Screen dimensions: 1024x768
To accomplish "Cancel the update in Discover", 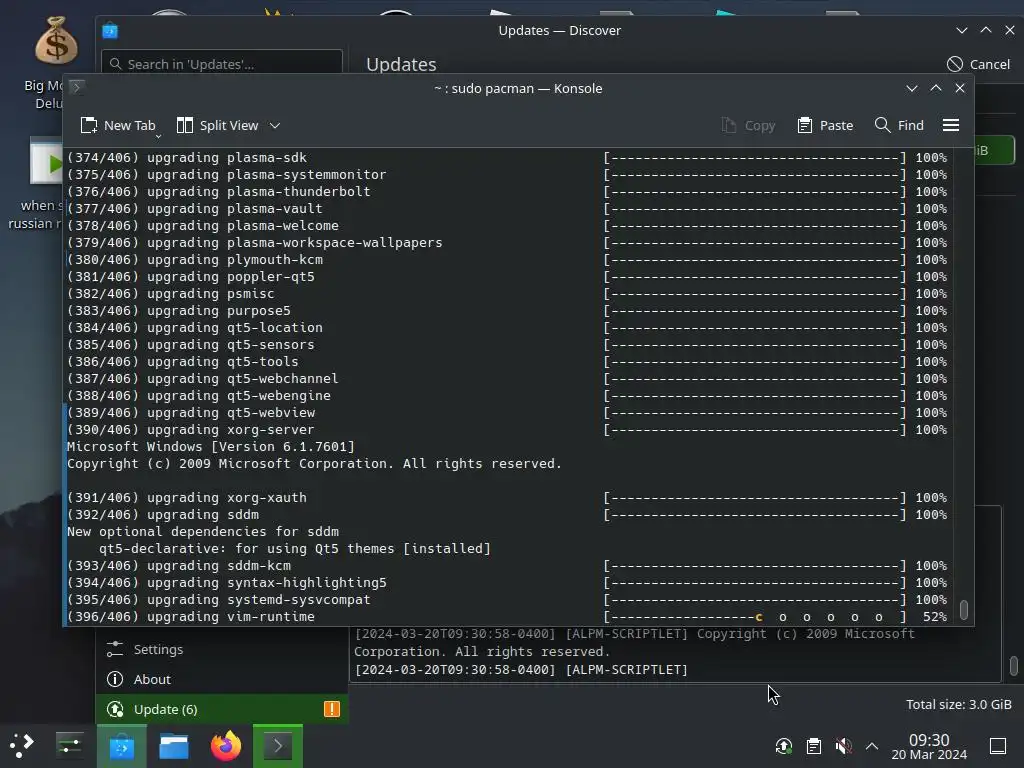I will pos(978,64).
